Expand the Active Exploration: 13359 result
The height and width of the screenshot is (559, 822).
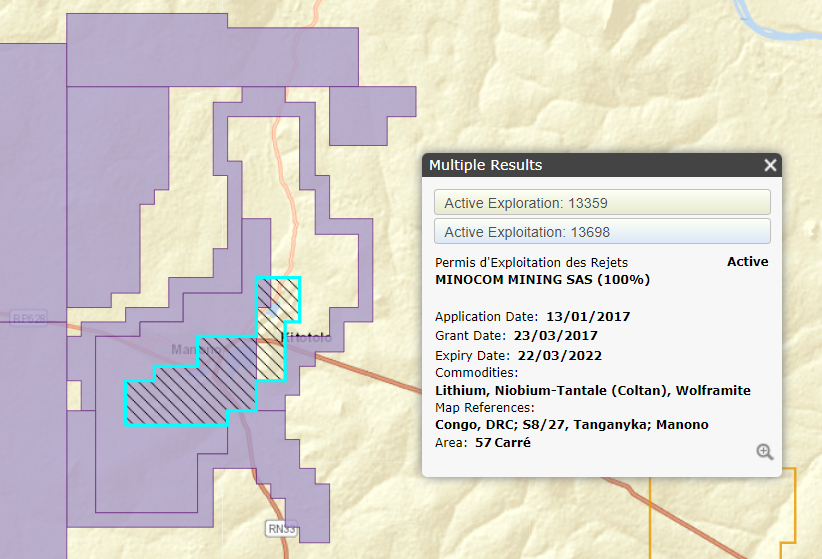(x=602, y=203)
